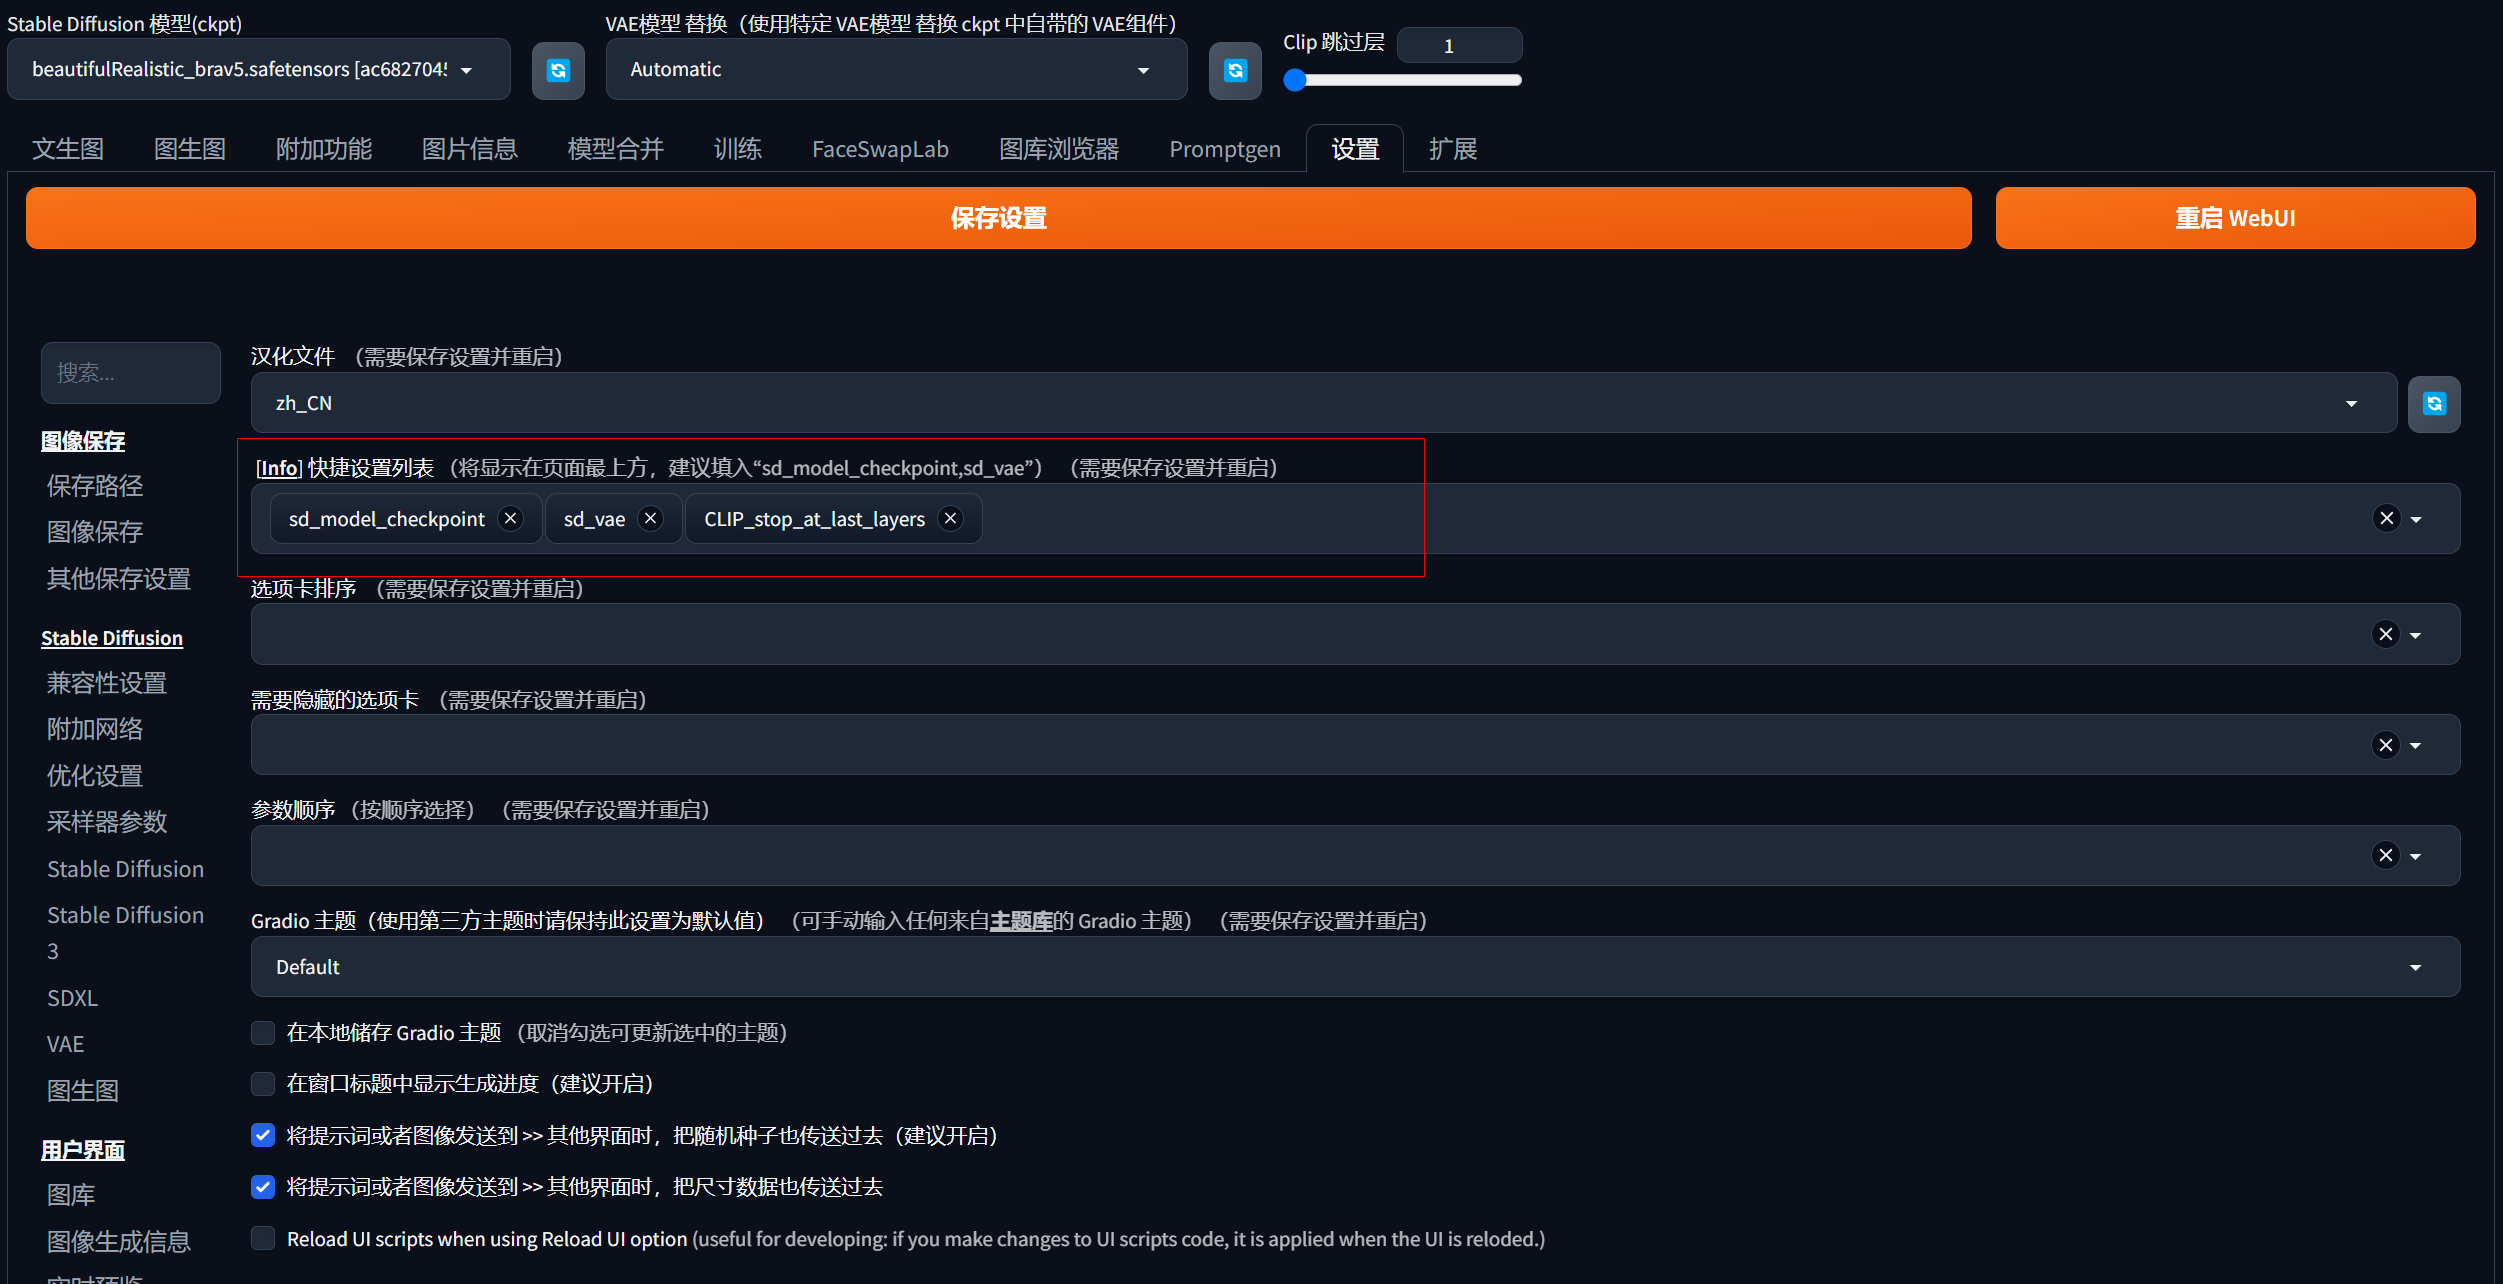Clear all entries in 快捷设置列表
Screen dimensions: 2503x1284
click(2386, 518)
